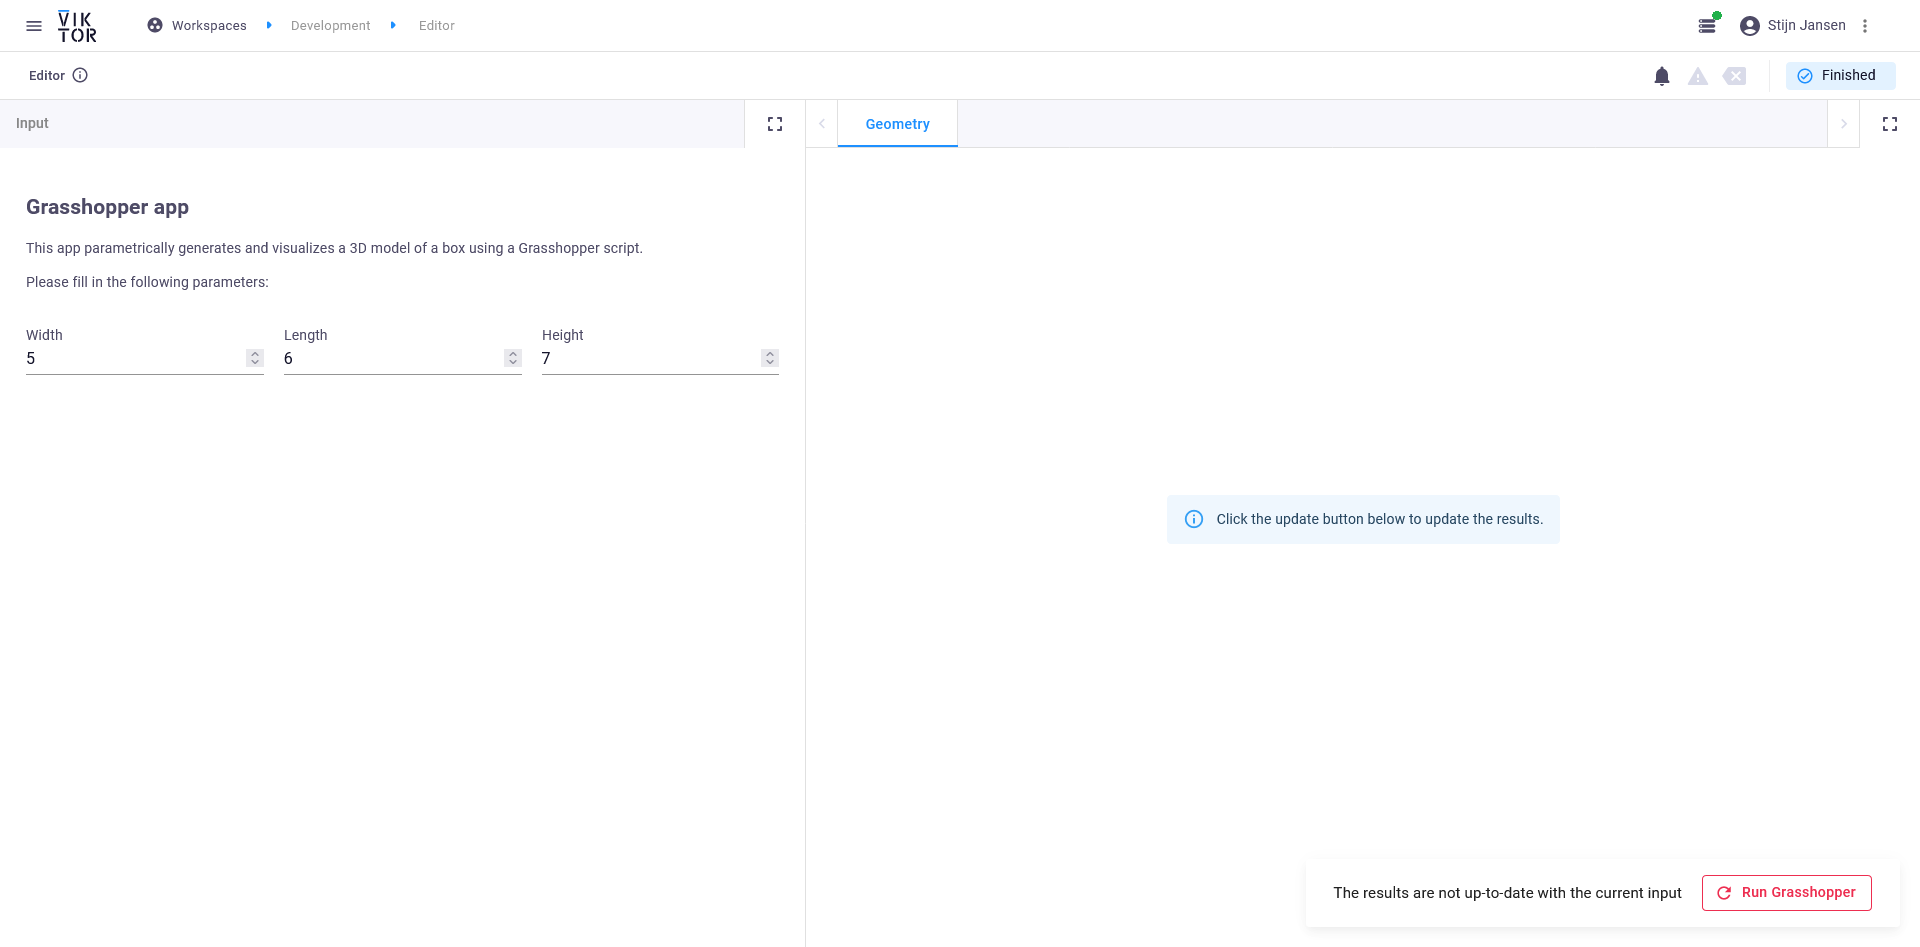Switch to the Geometry tab
The image size is (1920, 947).
click(897, 124)
